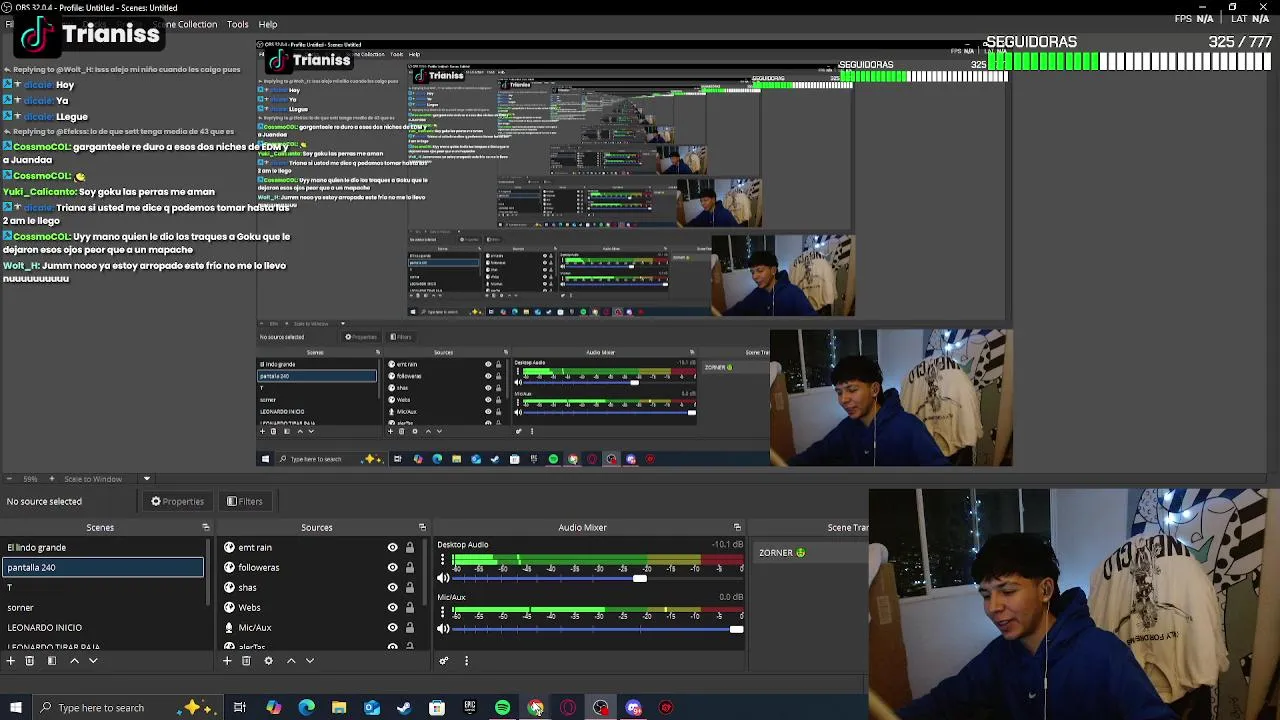Screen dimensions: 1280x720
Task: Unlock the Mic/Aux source
Action: pos(409,627)
